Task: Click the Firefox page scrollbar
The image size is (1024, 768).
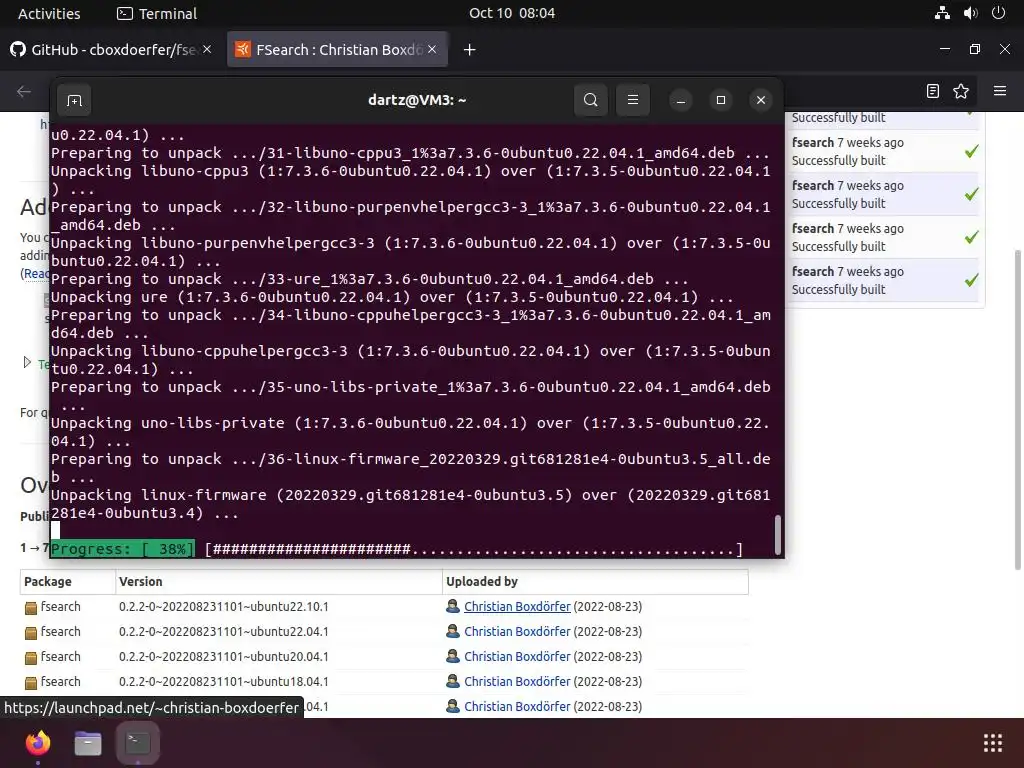Action: pos(1017,408)
